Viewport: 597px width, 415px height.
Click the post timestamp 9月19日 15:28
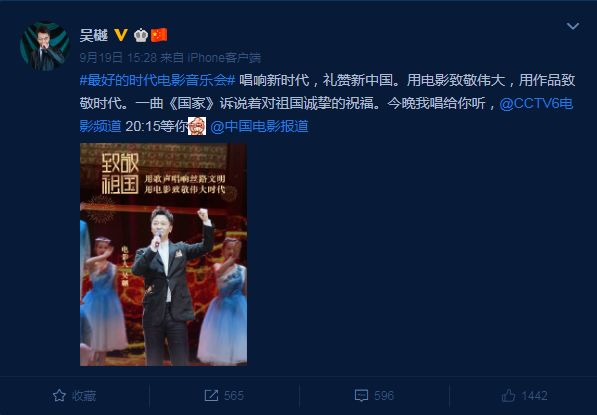point(118,57)
